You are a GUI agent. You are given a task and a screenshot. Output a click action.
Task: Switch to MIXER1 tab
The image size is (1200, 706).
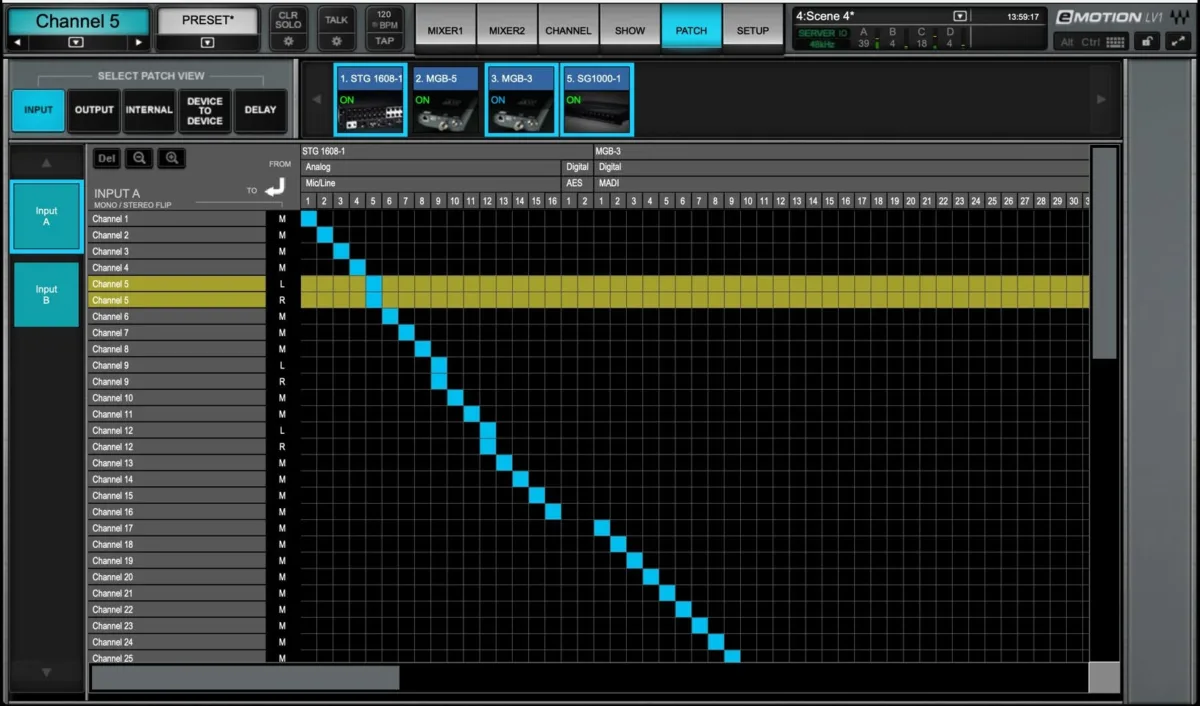445,30
